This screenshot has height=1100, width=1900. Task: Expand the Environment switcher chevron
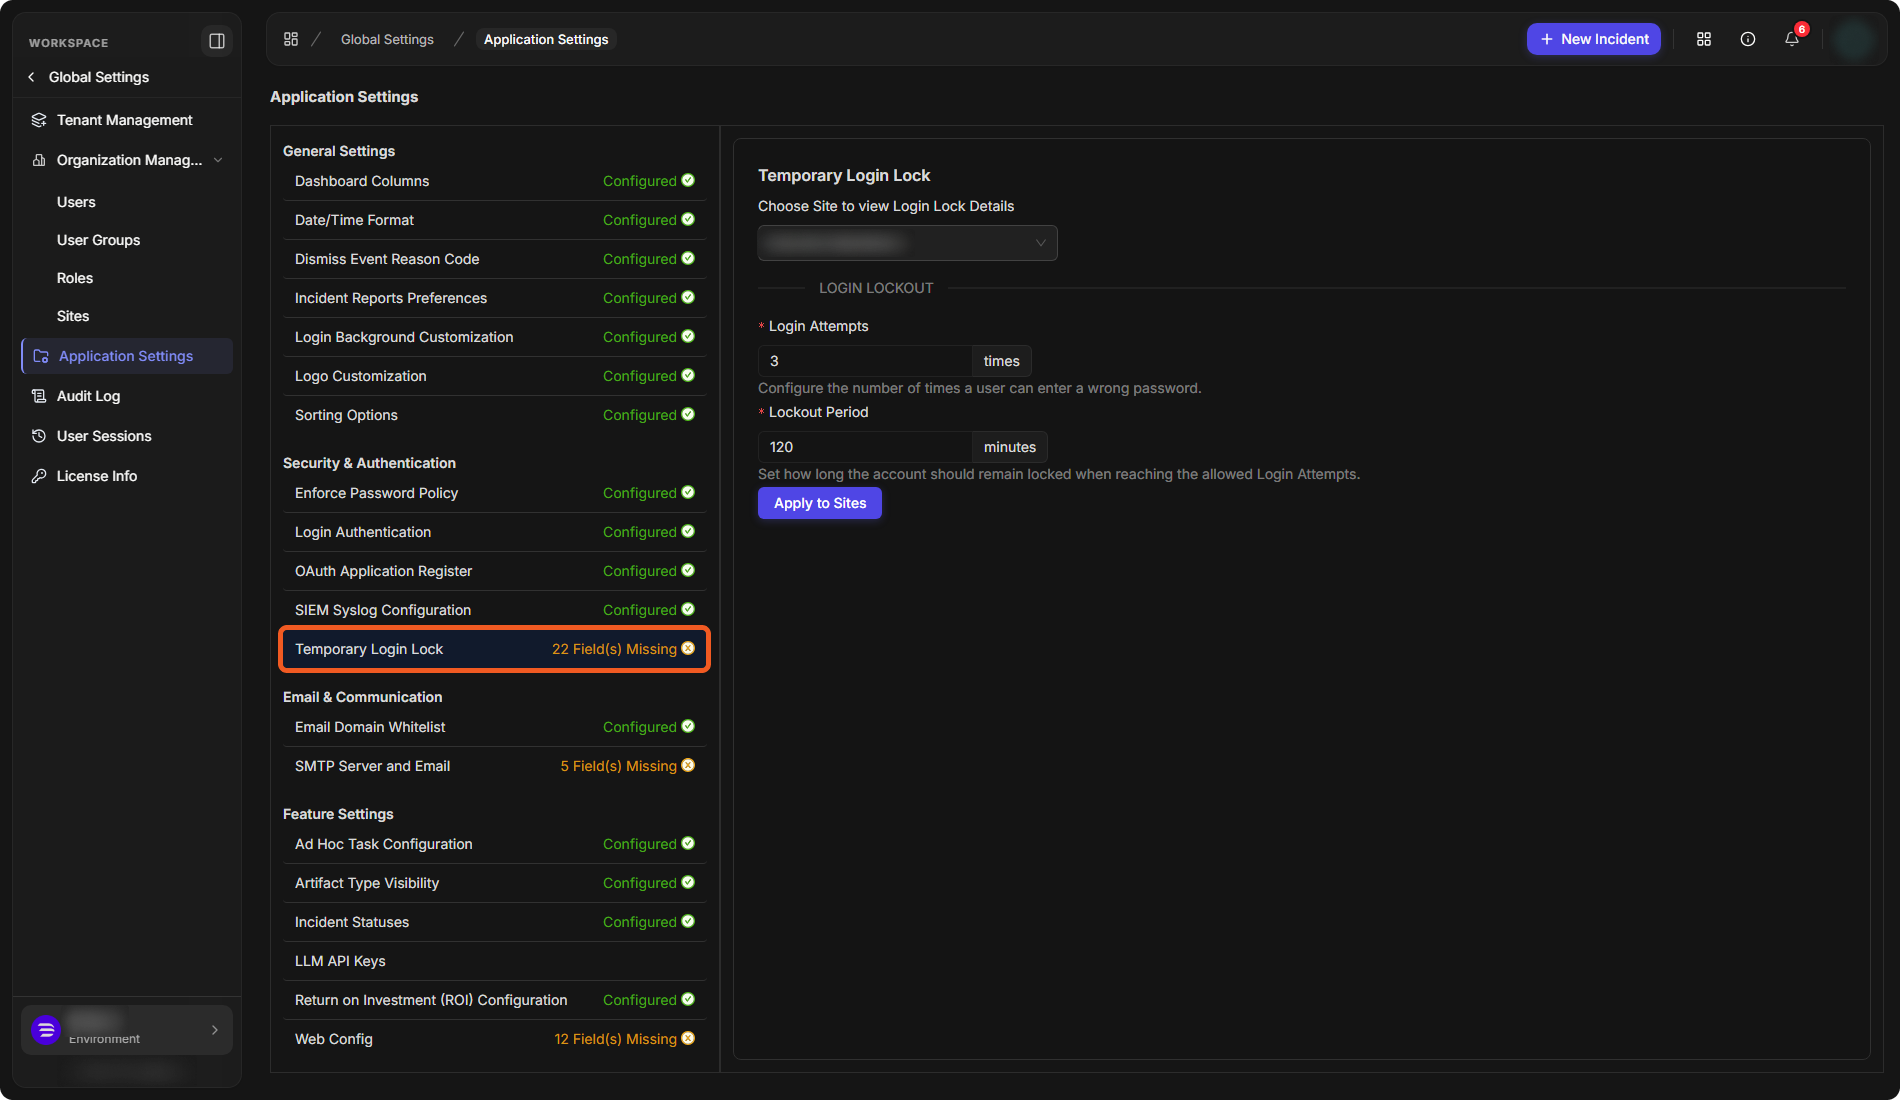215,1030
